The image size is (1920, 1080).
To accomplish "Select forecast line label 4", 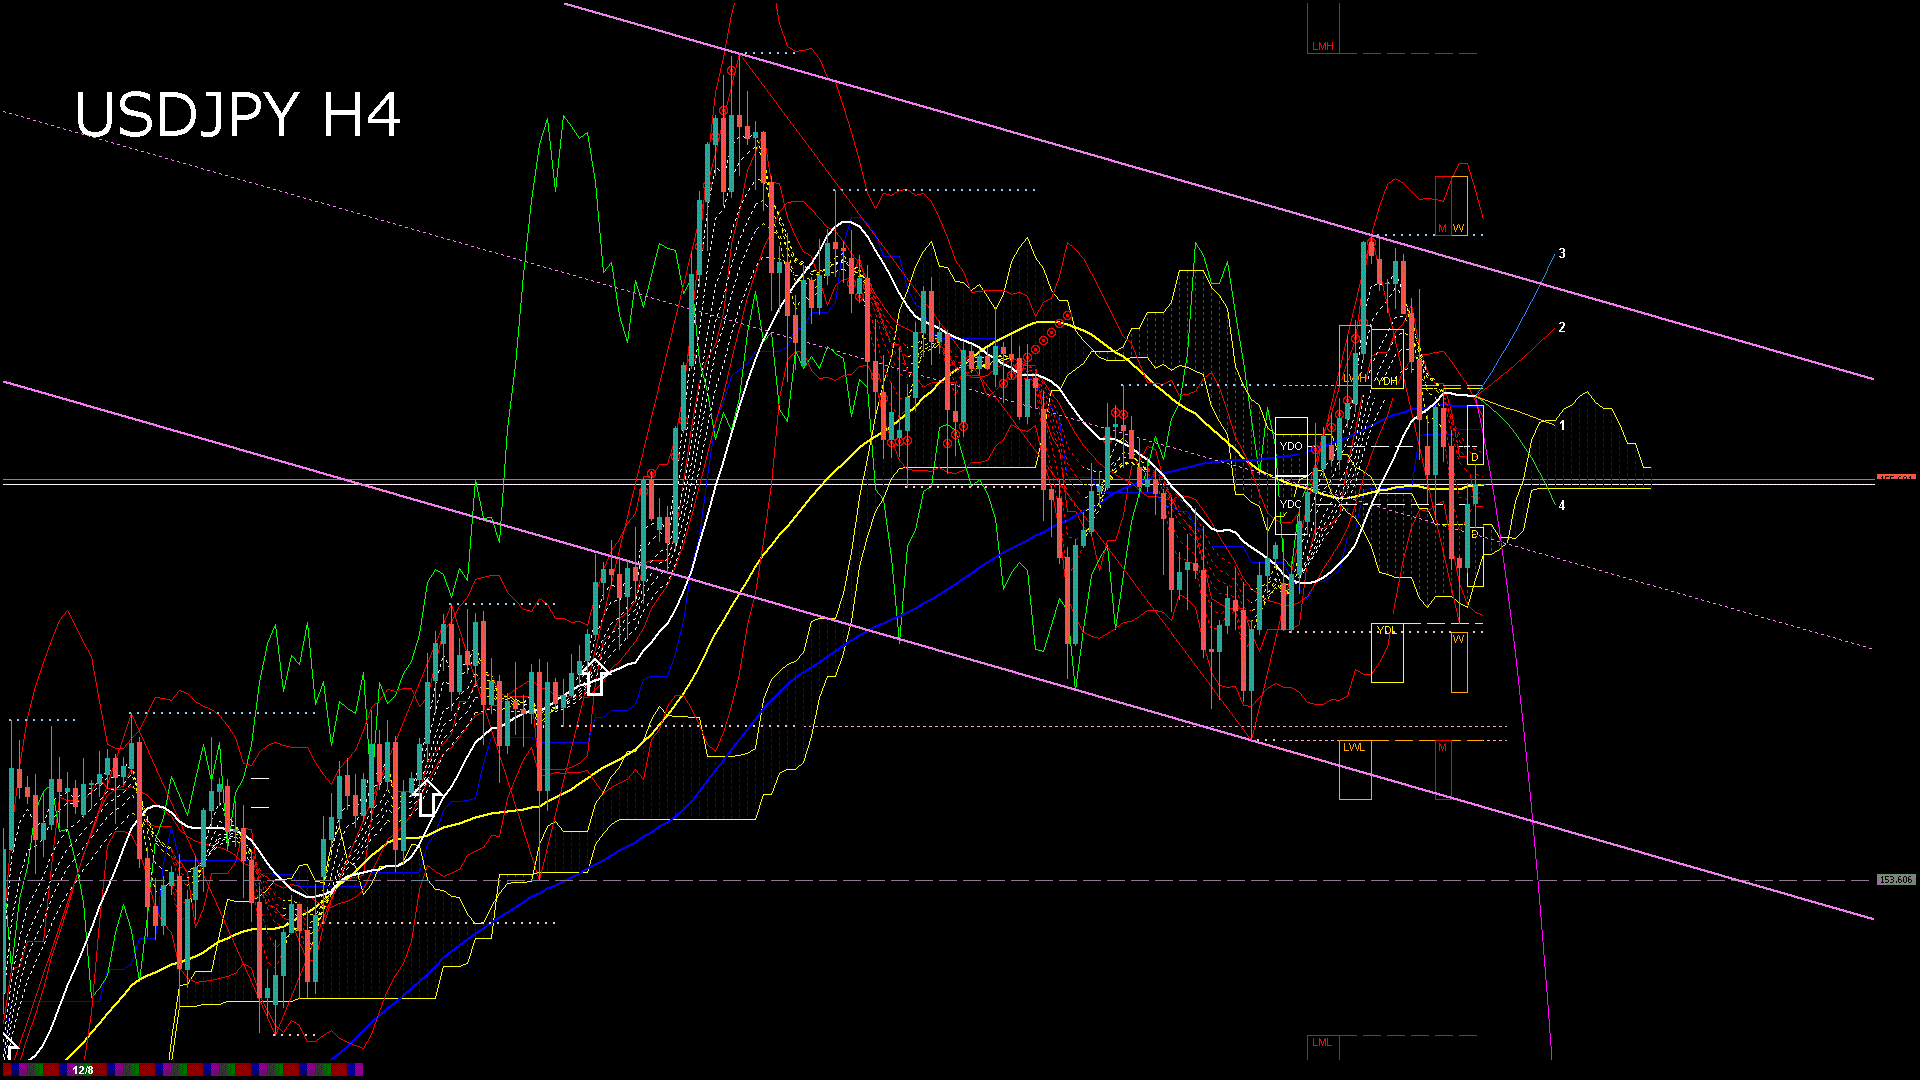I will [x=1562, y=506].
